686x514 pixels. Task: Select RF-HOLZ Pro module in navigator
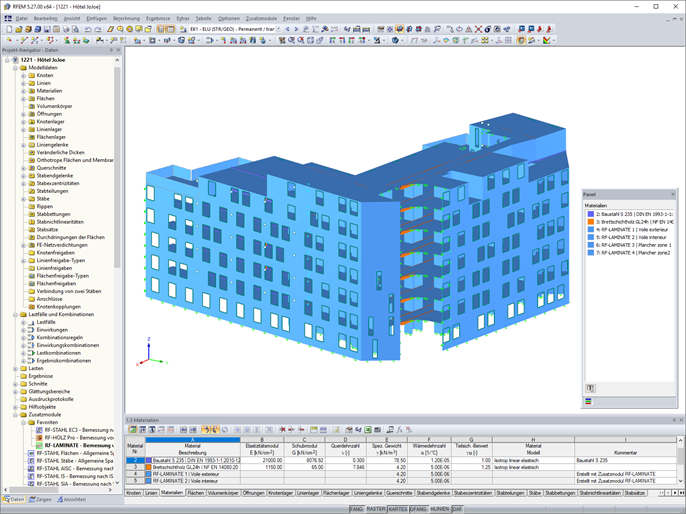pyautogui.click(x=79, y=438)
